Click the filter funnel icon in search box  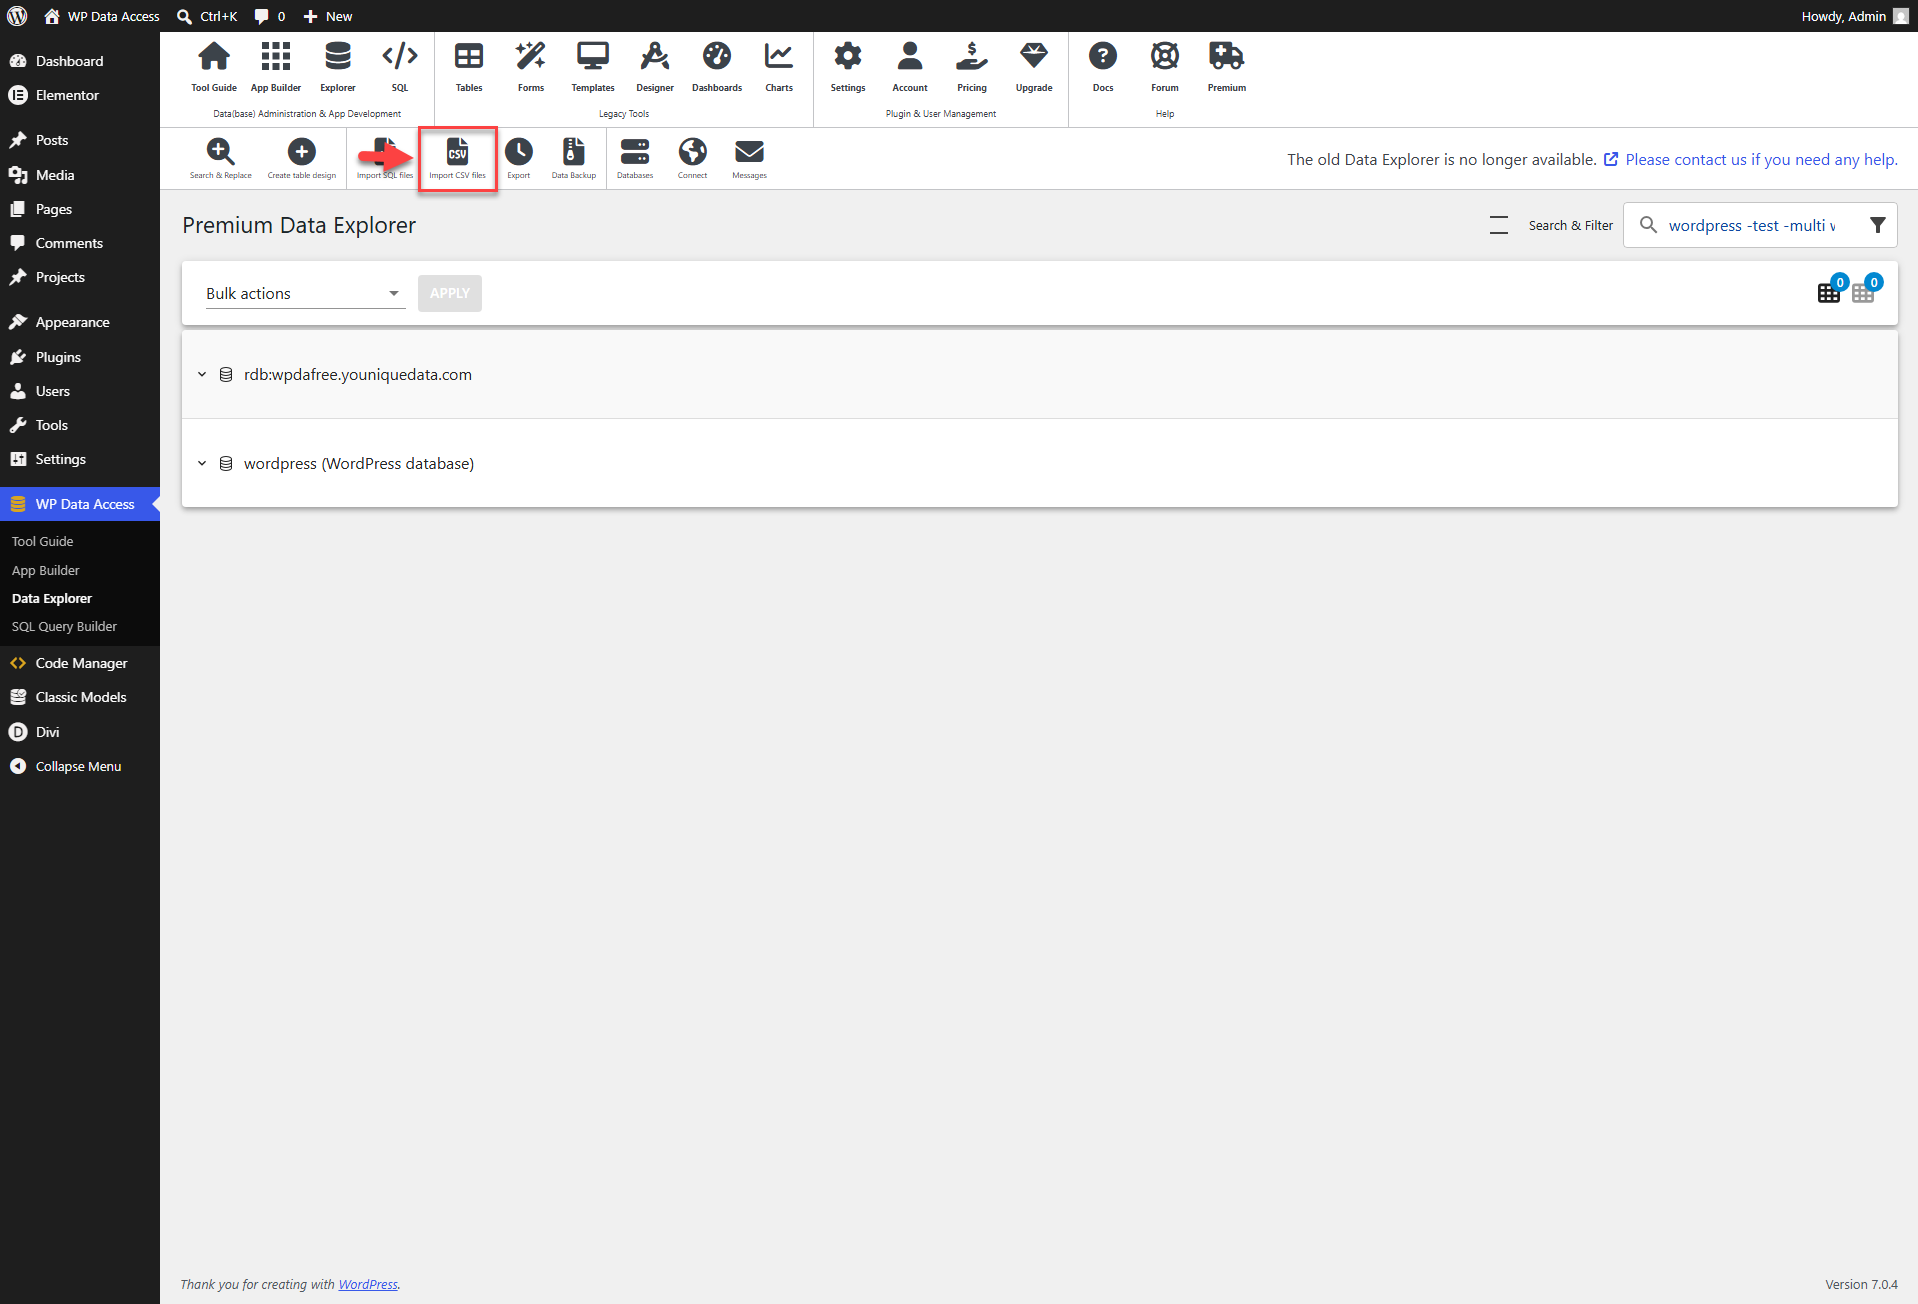coord(1878,225)
